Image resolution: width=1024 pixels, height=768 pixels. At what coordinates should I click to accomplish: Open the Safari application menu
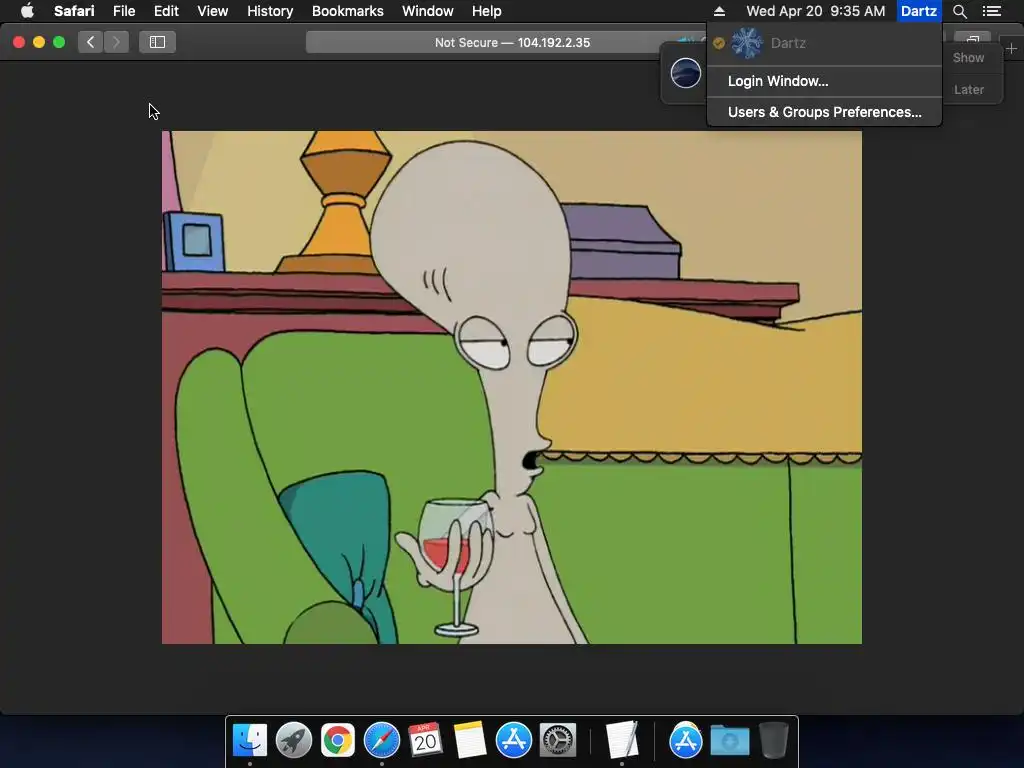tap(74, 11)
